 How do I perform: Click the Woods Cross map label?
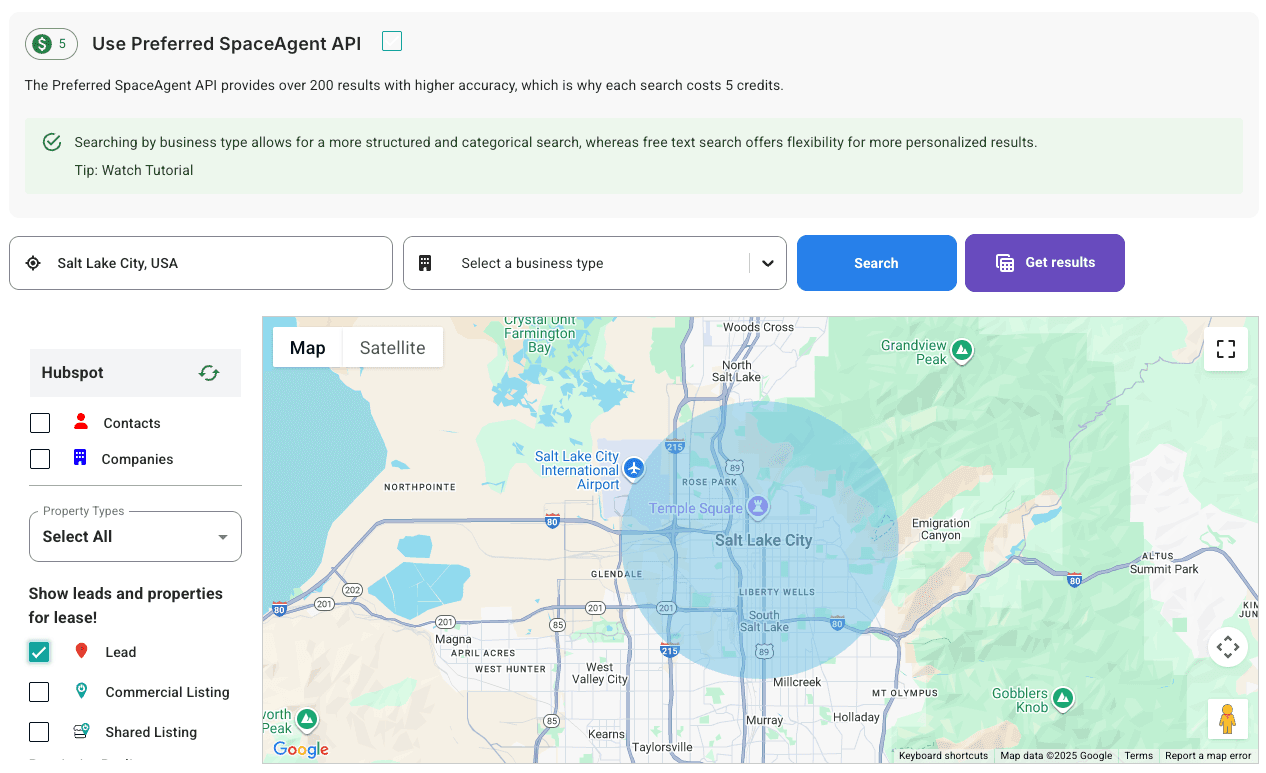(x=758, y=327)
